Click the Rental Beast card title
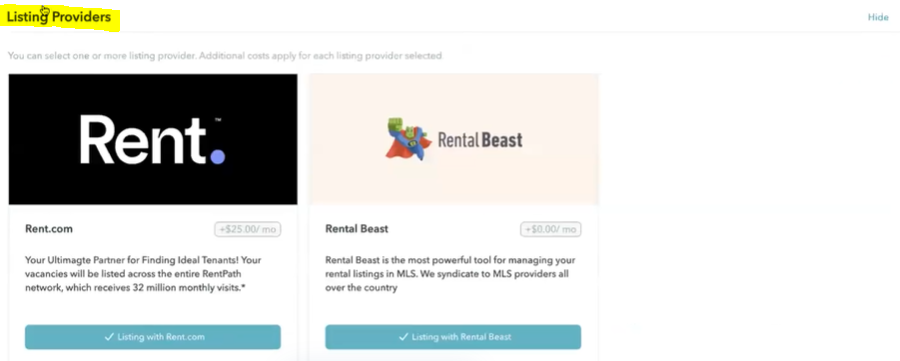The width and height of the screenshot is (900, 361). point(356,229)
